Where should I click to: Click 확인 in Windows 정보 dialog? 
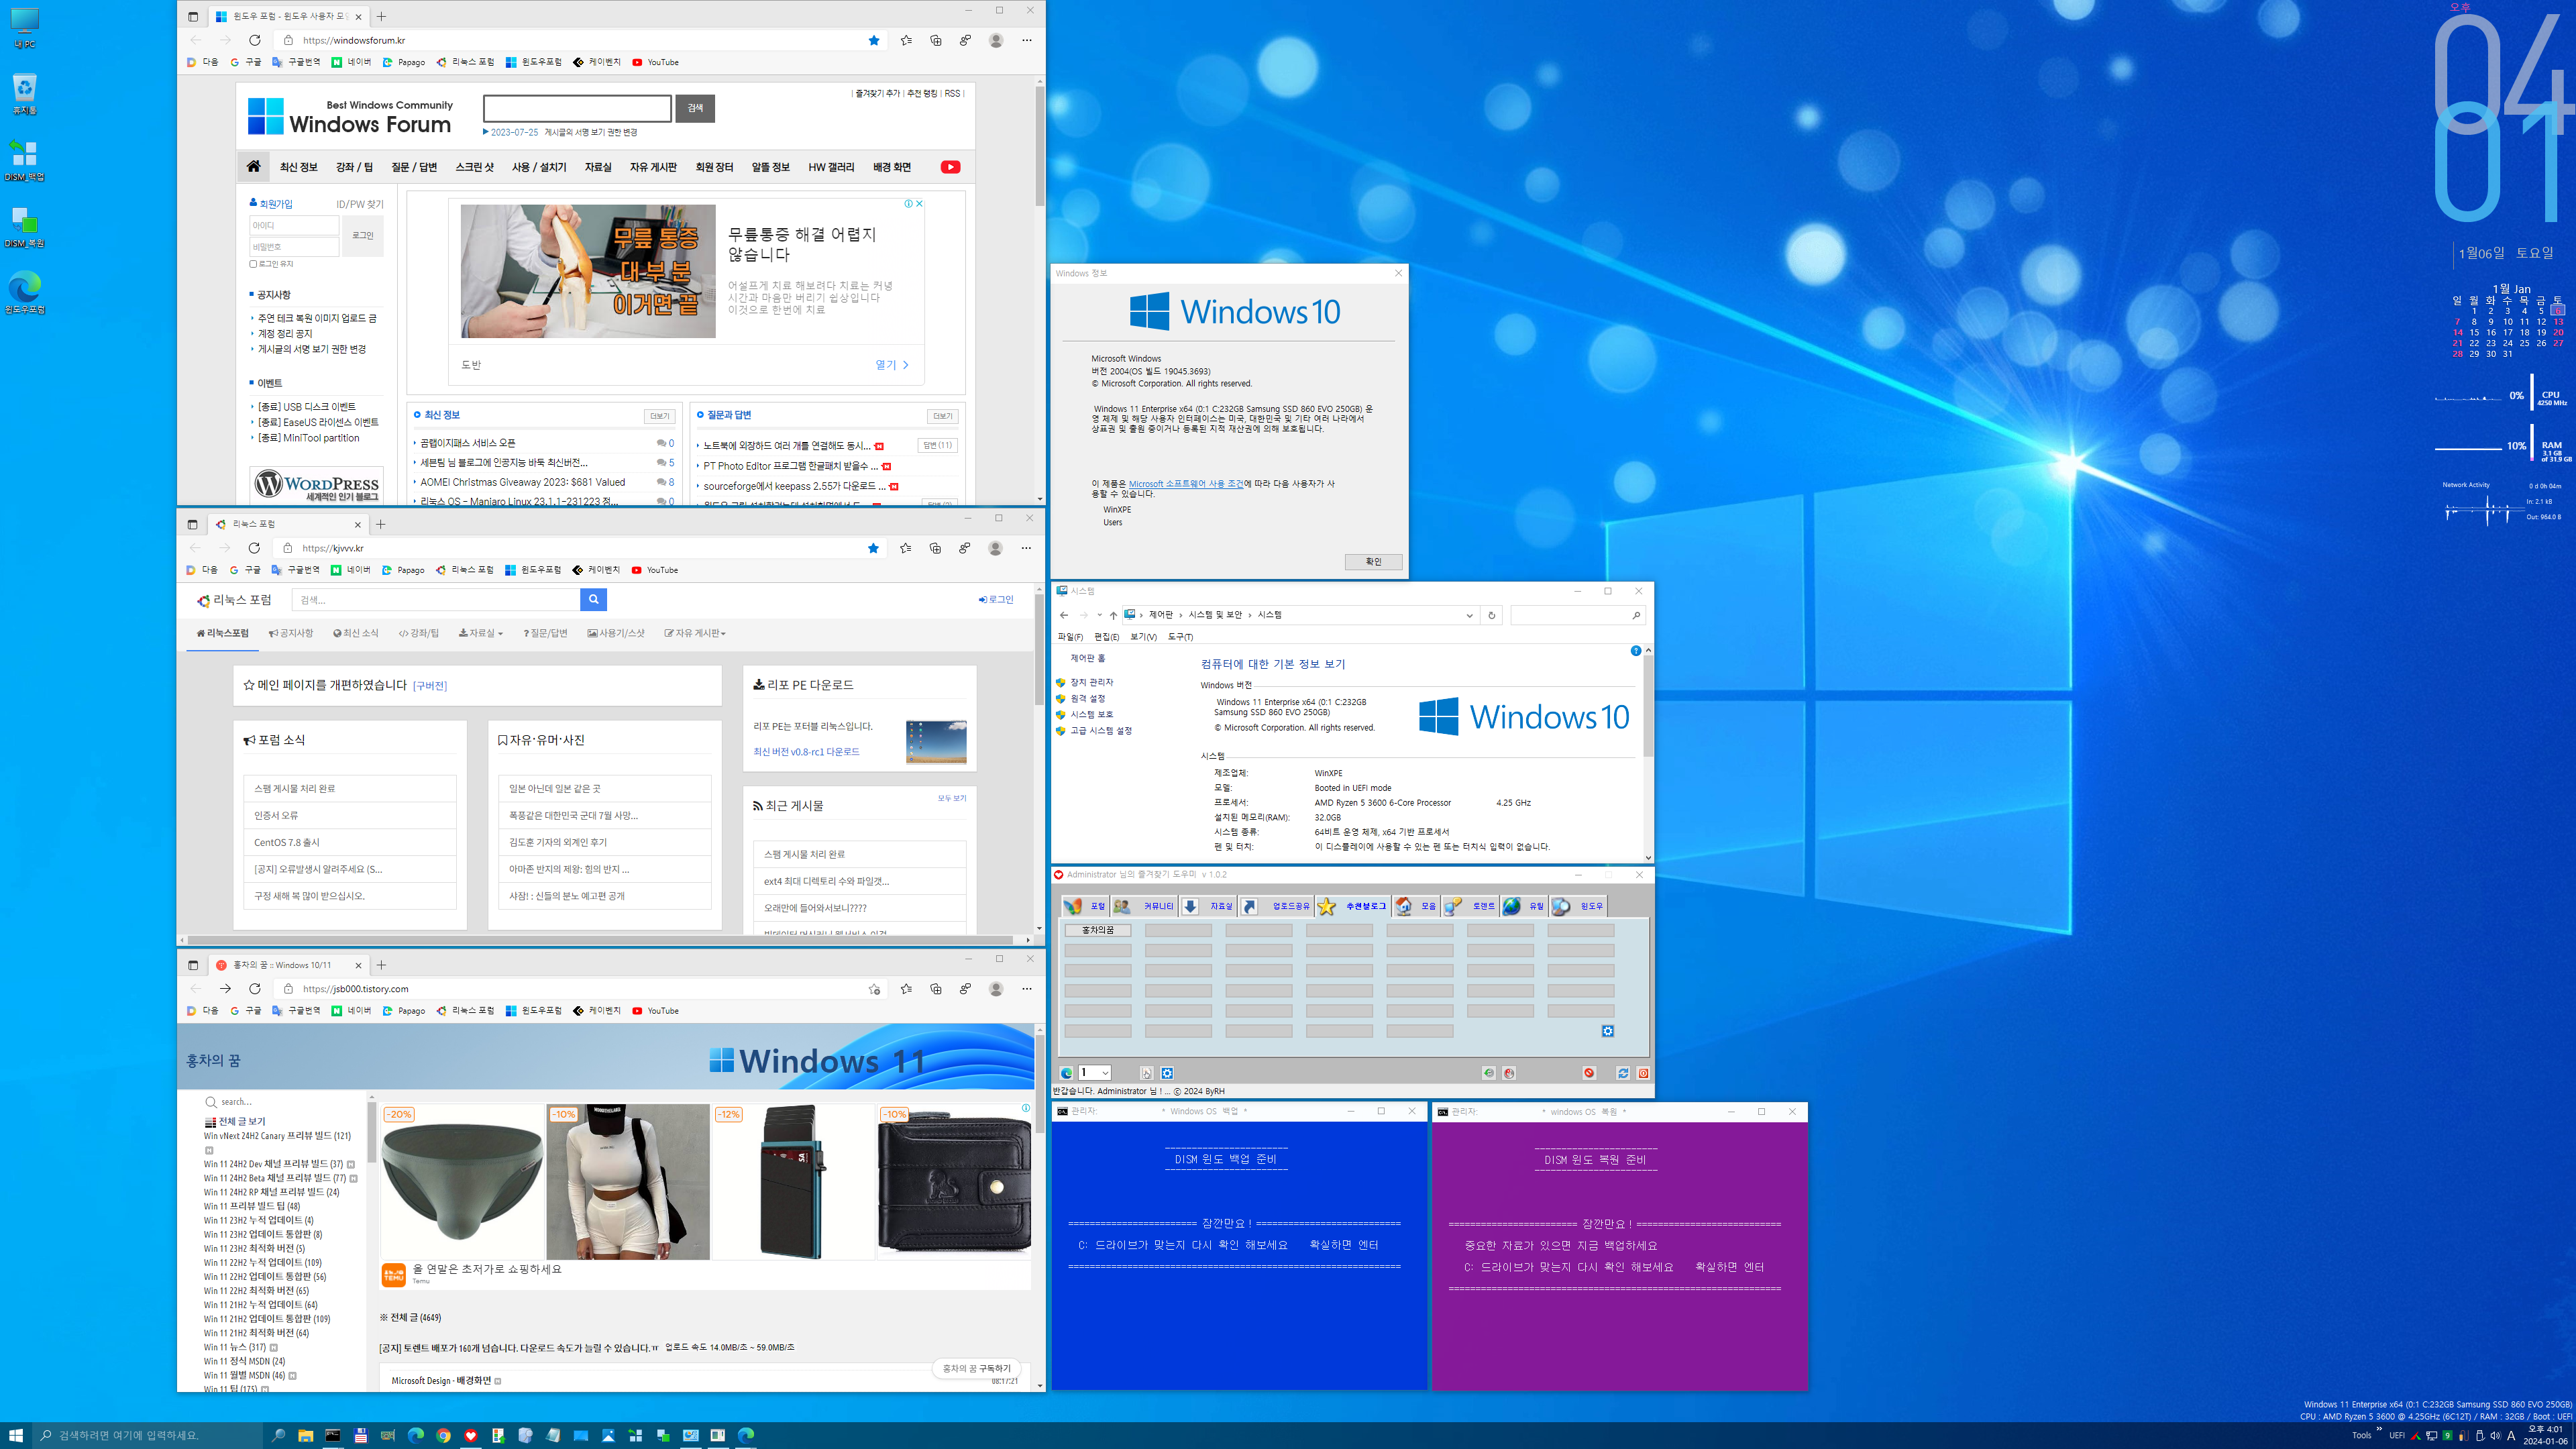coord(1373,562)
